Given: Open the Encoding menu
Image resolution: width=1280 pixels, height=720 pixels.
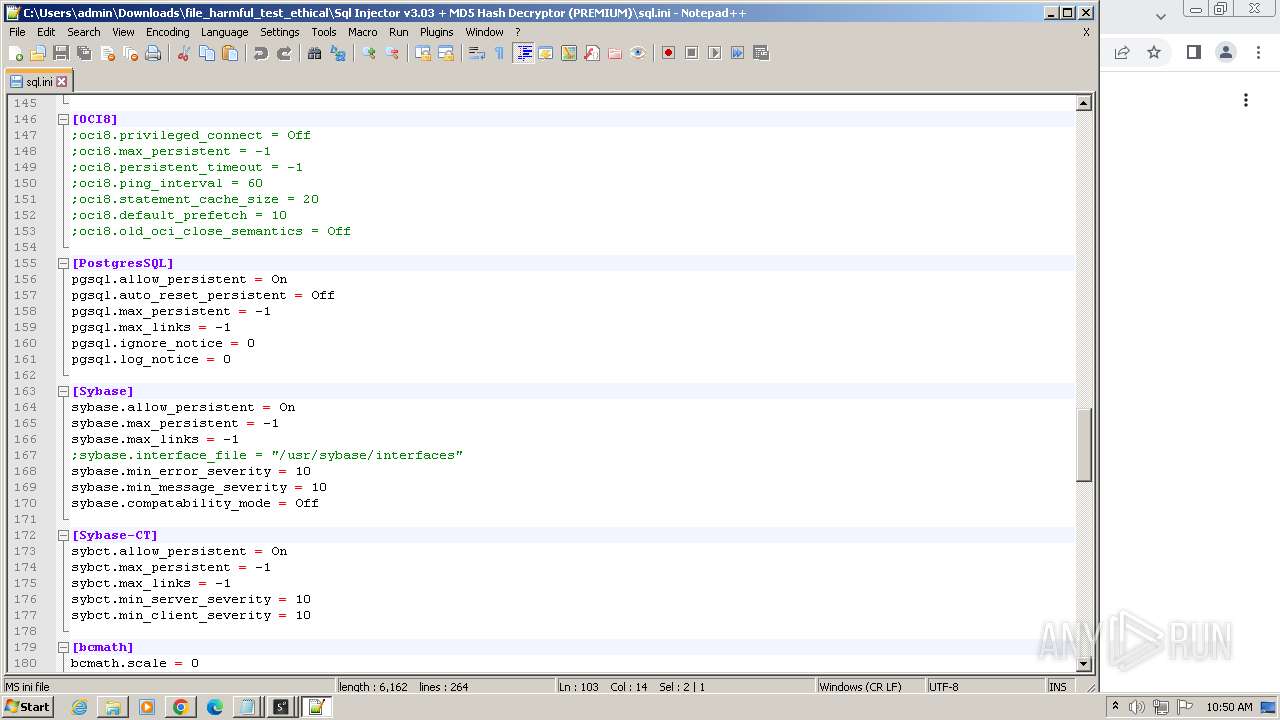Looking at the screenshot, I should point(167,32).
